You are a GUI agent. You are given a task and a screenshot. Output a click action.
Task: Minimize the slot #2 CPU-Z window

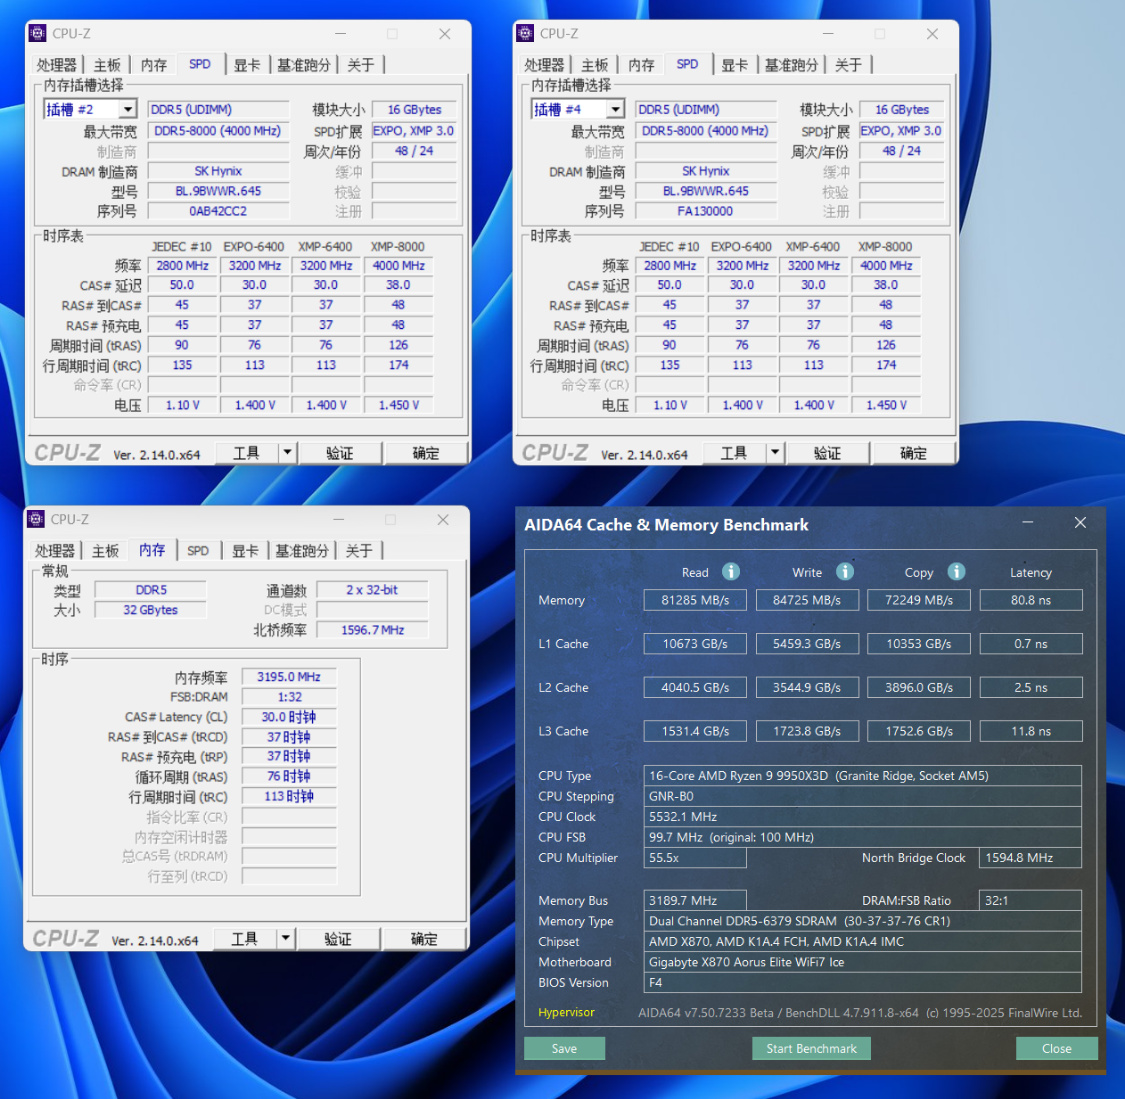coord(340,34)
